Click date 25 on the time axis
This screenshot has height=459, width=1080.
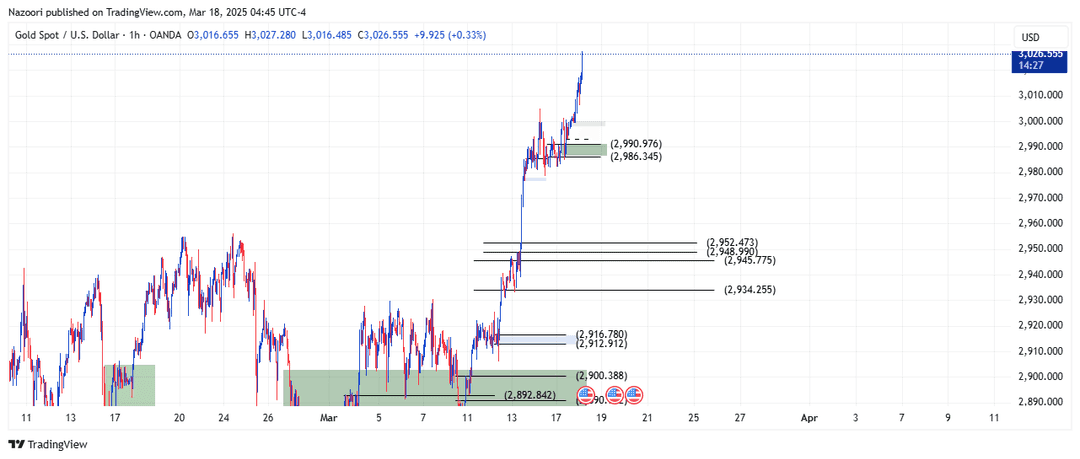693,418
